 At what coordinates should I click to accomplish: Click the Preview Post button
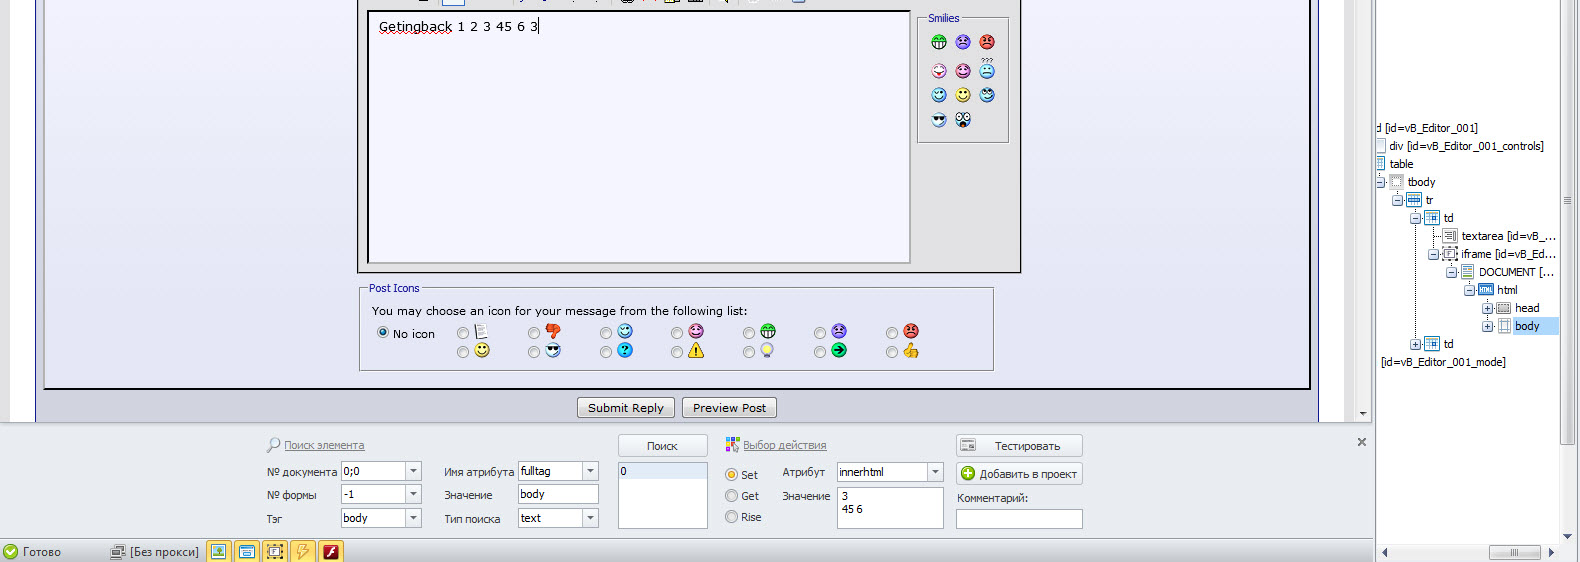(x=729, y=408)
